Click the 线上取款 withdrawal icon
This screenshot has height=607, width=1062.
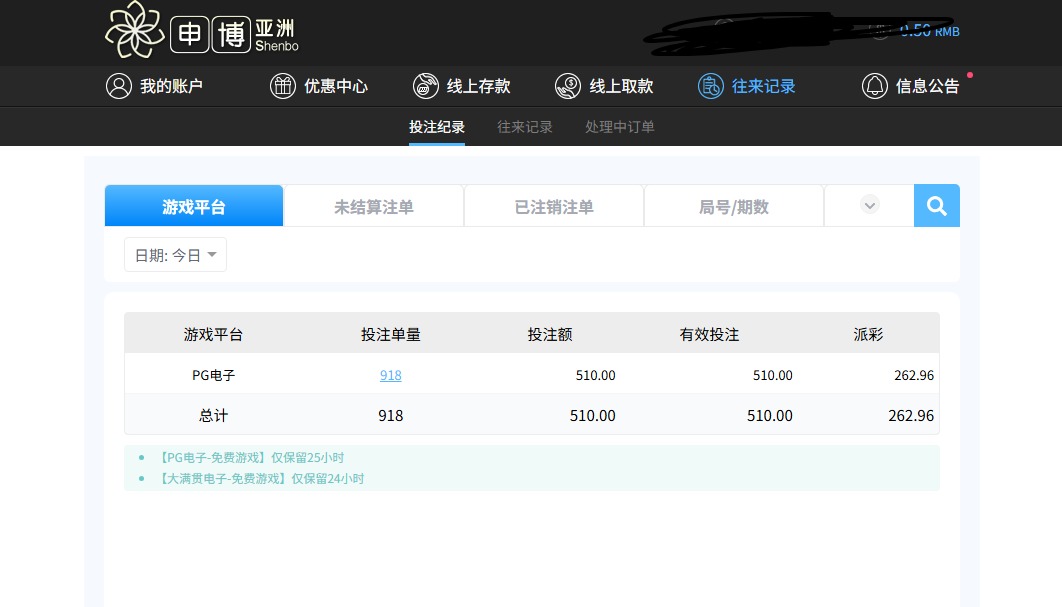click(x=568, y=86)
